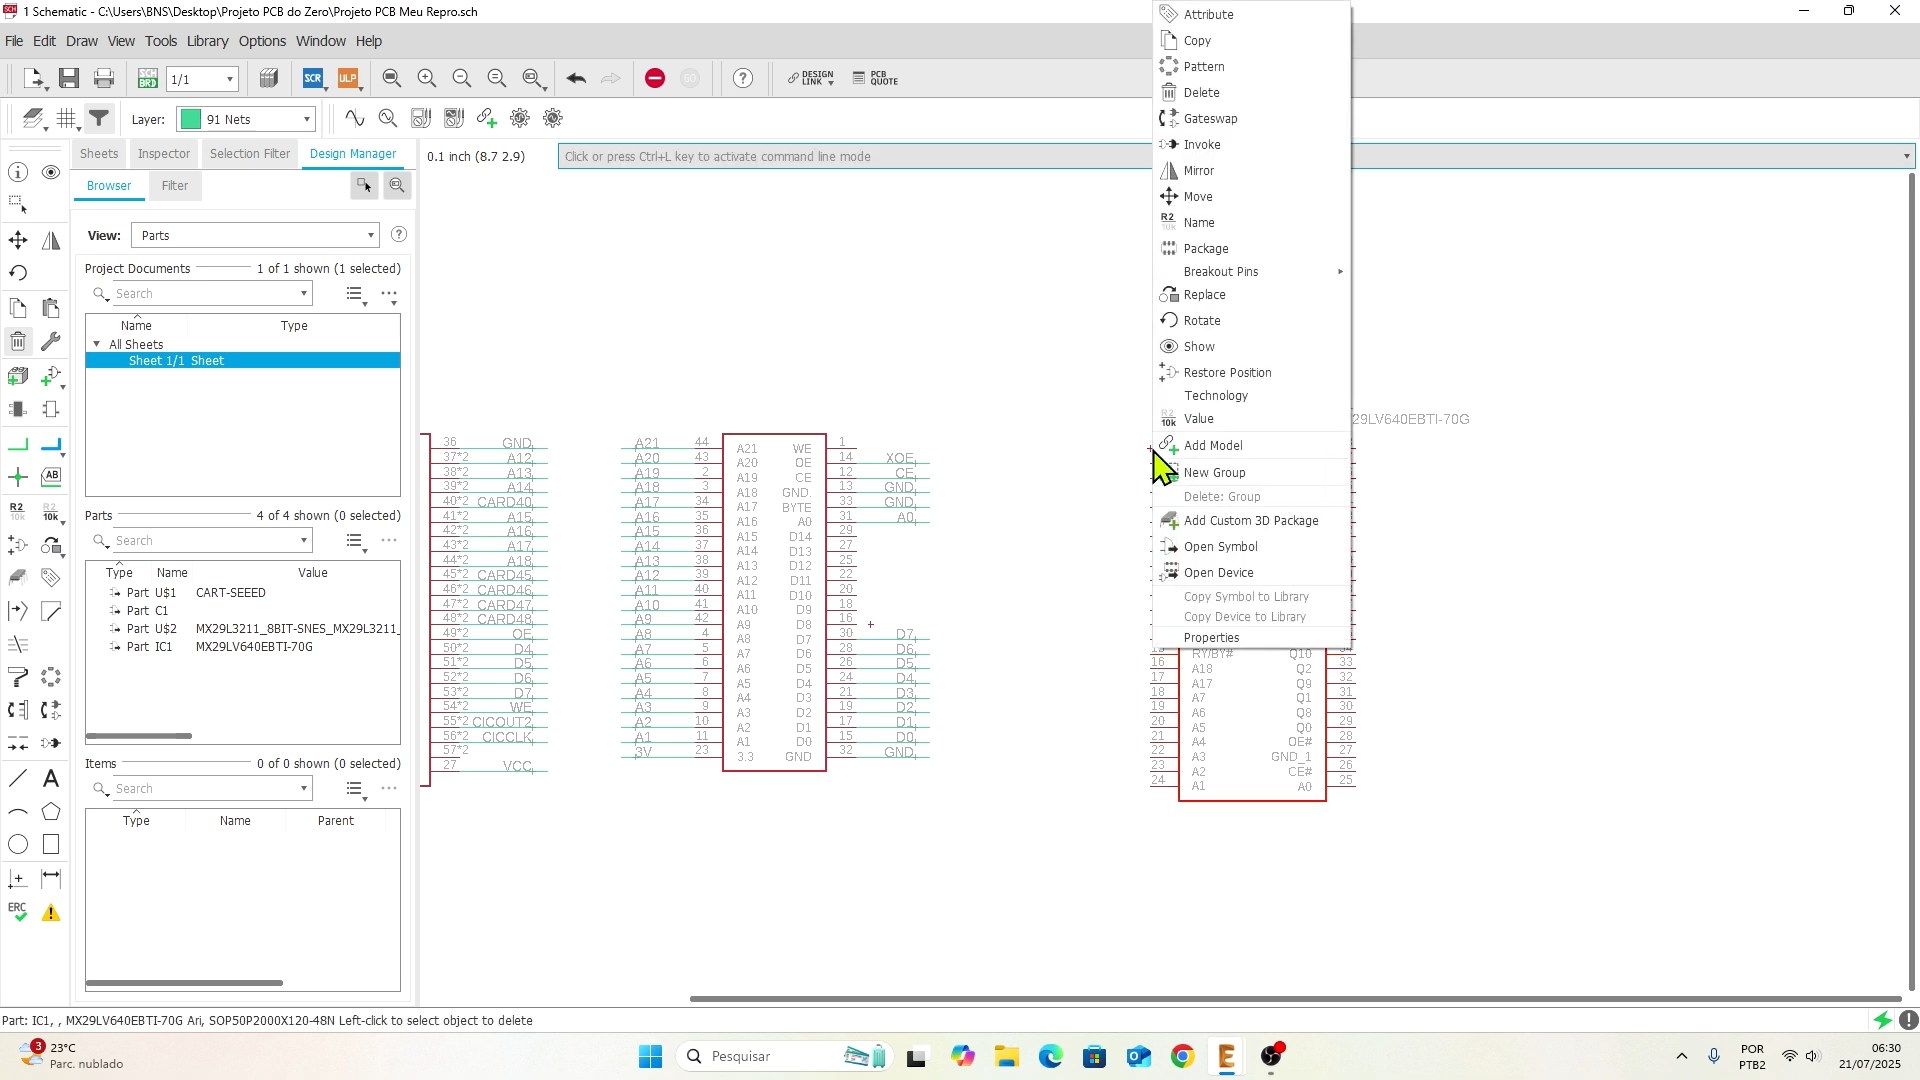Open the command line history dropdown arrow
The image size is (1920, 1080).
[1906, 157]
